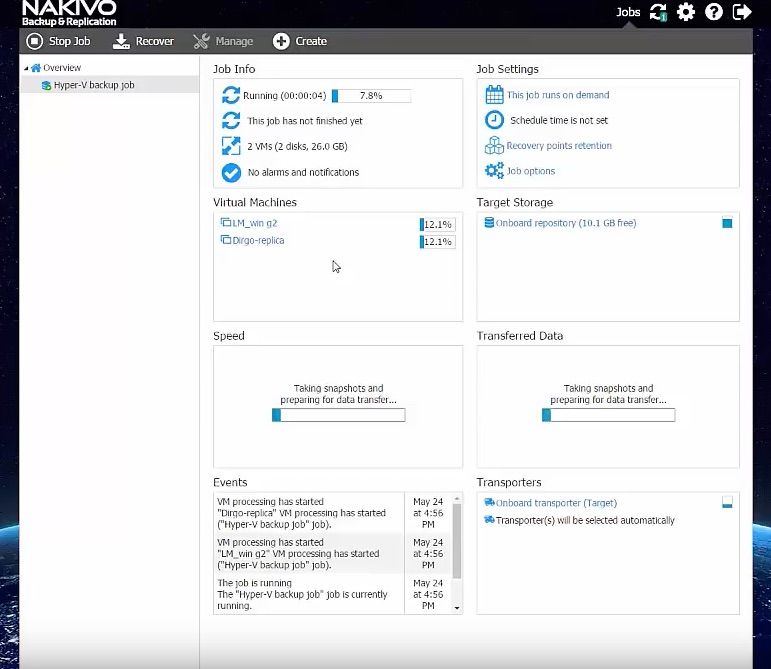Viewport: 771px width, 669px height.
Task: Click the recovery points cubes icon
Action: 494,145
